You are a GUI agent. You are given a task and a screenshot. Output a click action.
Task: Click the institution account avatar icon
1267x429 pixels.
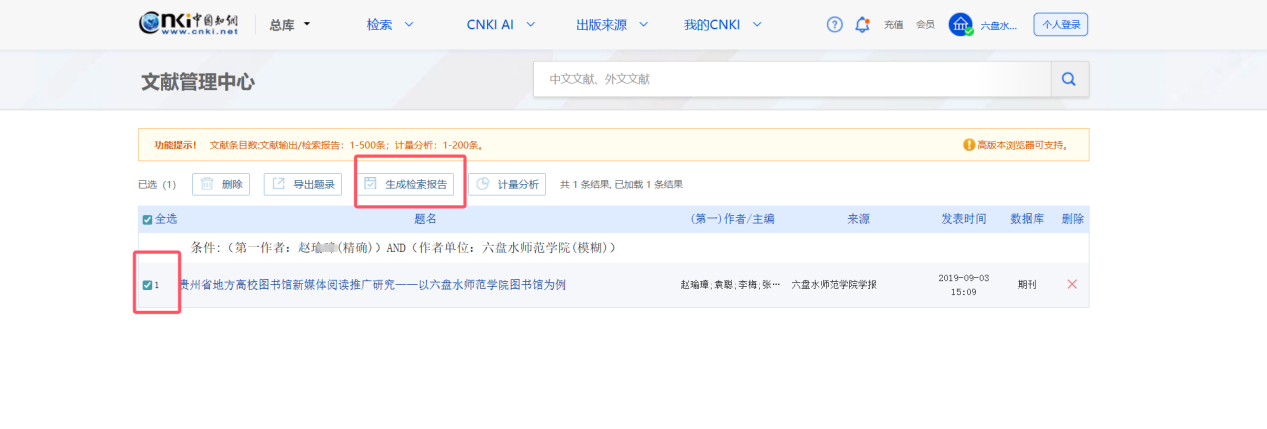tap(960, 25)
